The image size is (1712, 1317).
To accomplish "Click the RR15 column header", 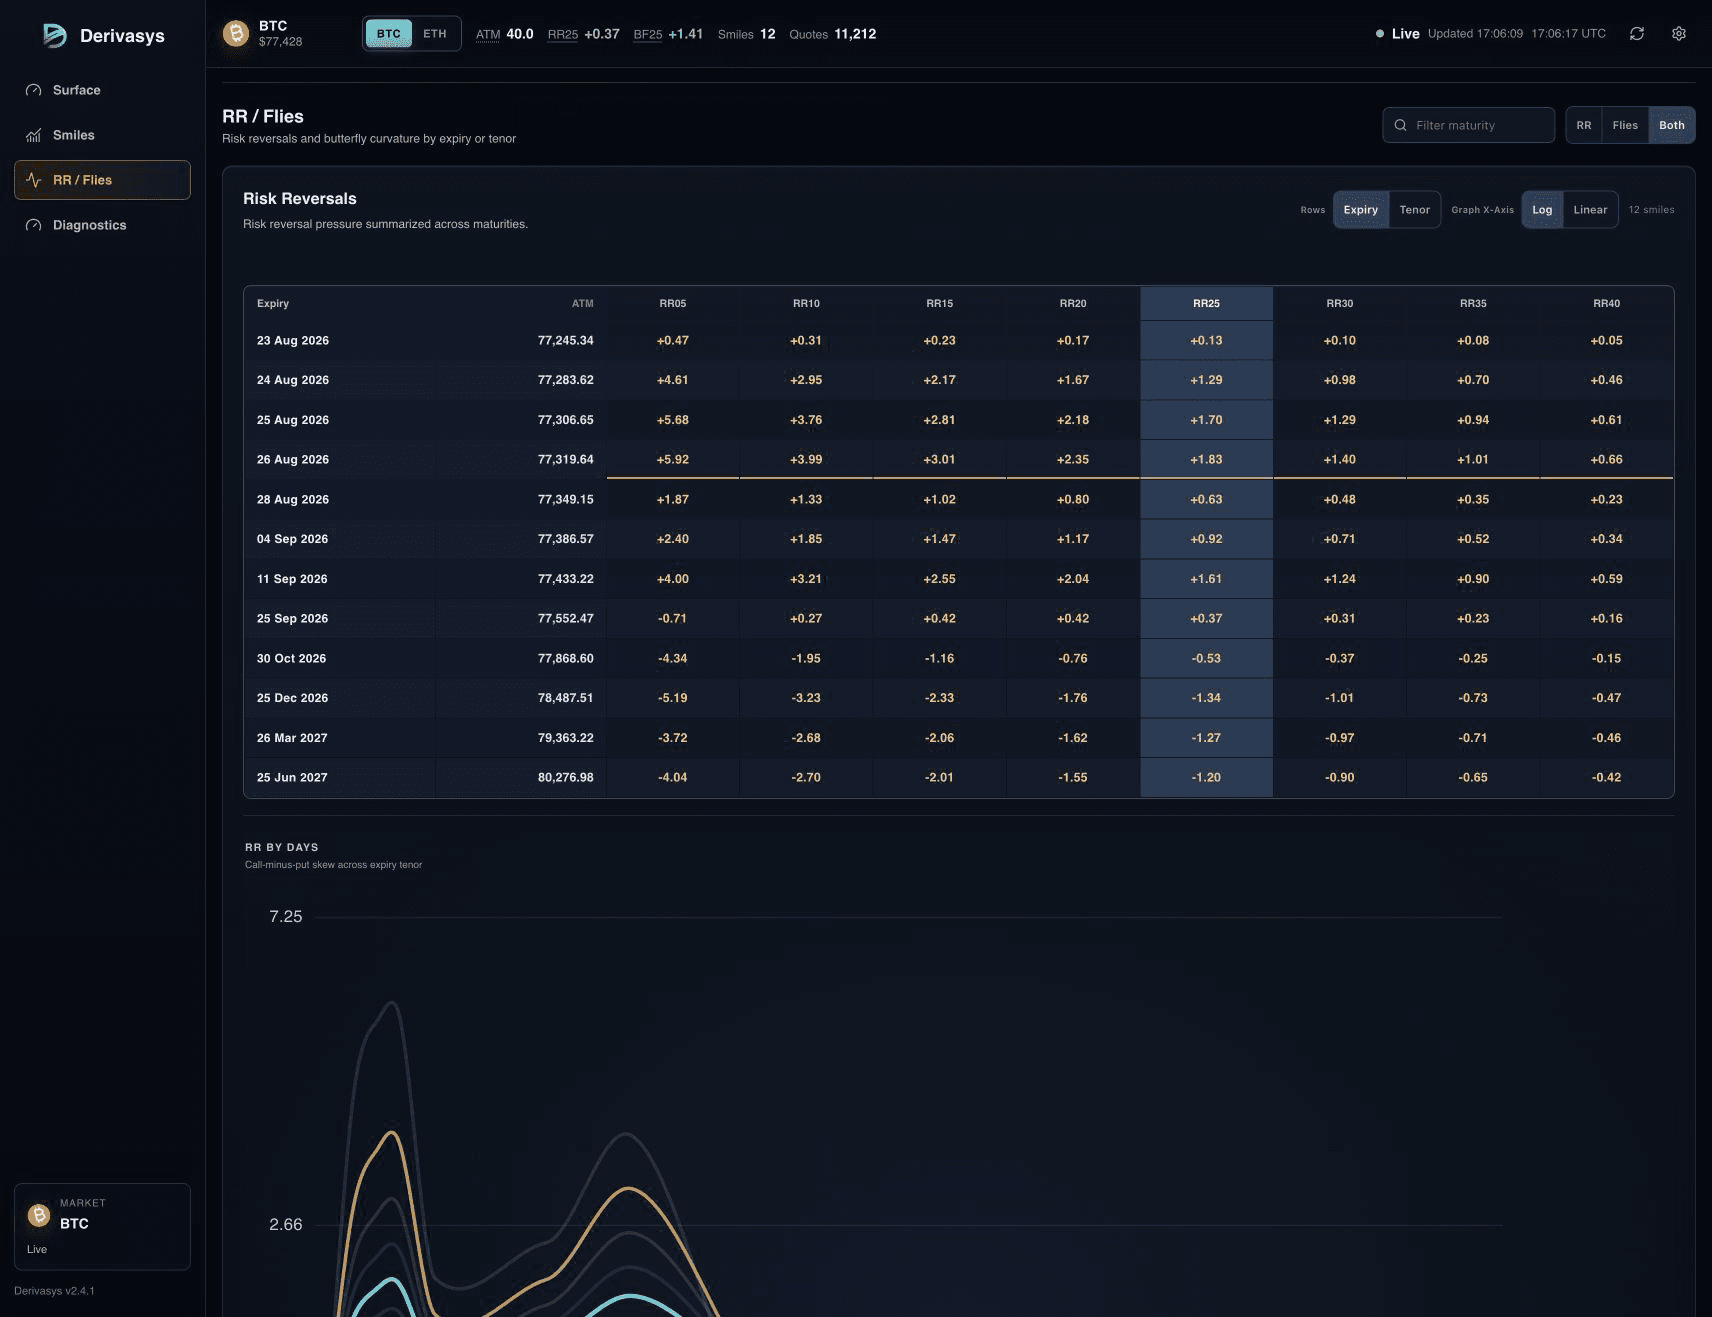I will tap(939, 303).
